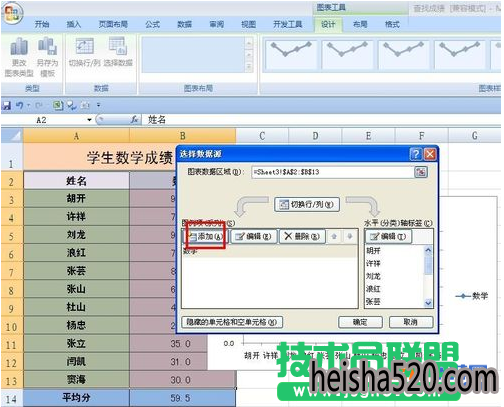Click the insert function fx icon
This screenshot has height=407, width=504.
(134, 120)
